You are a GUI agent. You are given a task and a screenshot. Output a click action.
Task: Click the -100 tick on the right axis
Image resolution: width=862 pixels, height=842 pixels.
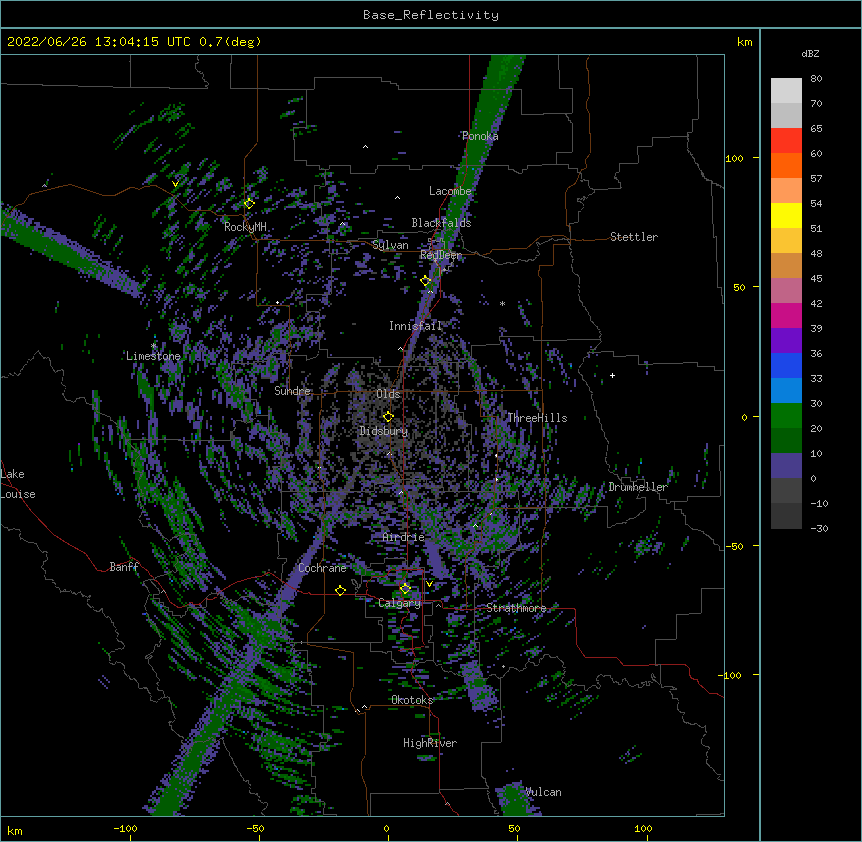pos(731,675)
